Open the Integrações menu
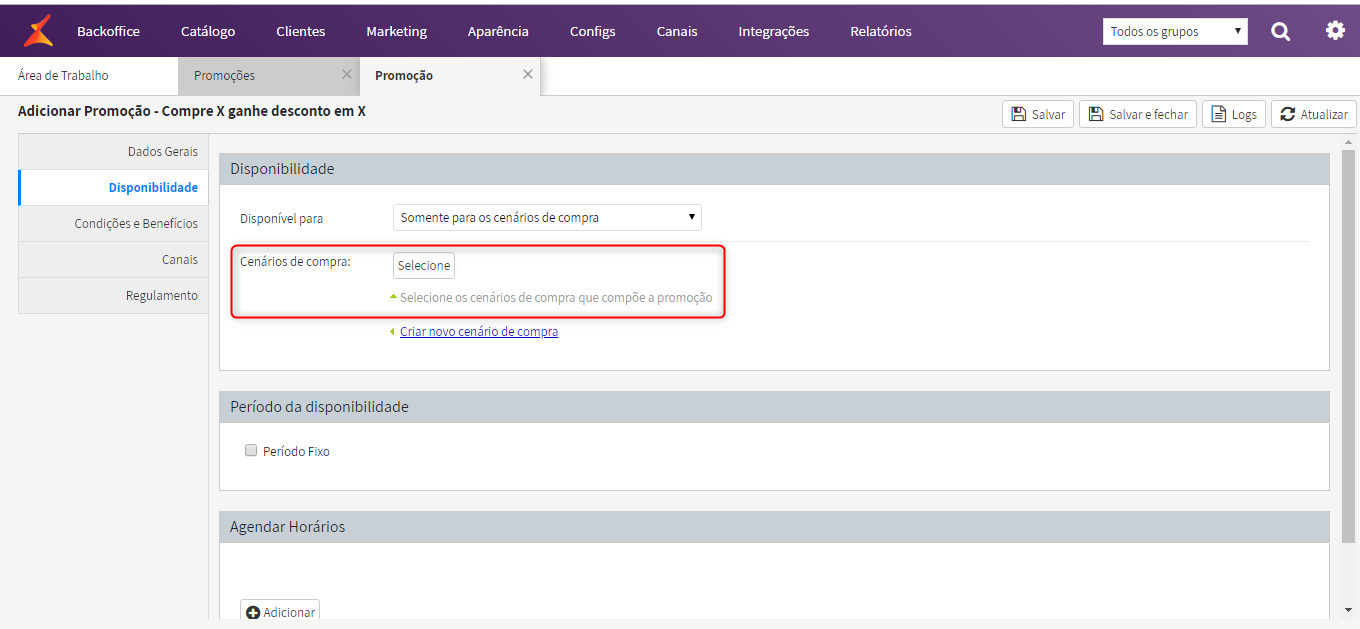Screen dimensions: 1360x629 [x=774, y=31]
